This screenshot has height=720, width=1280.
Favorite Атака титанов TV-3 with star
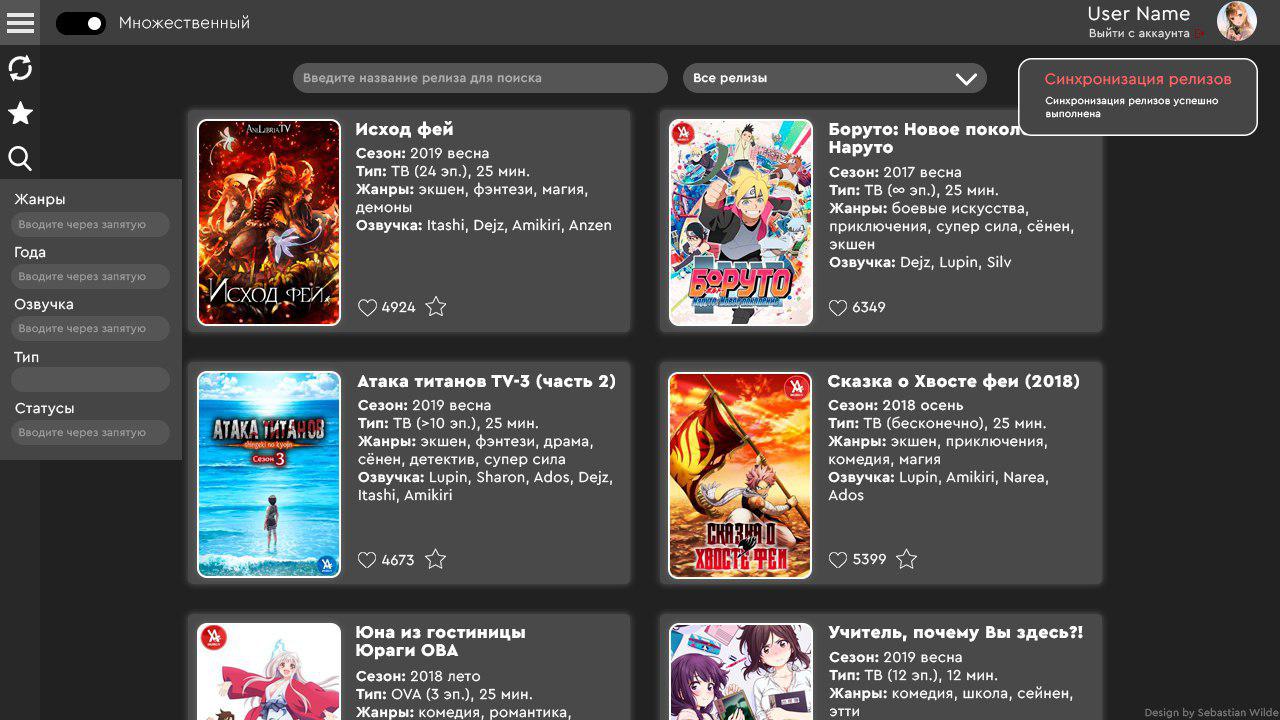tap(435, 559)
